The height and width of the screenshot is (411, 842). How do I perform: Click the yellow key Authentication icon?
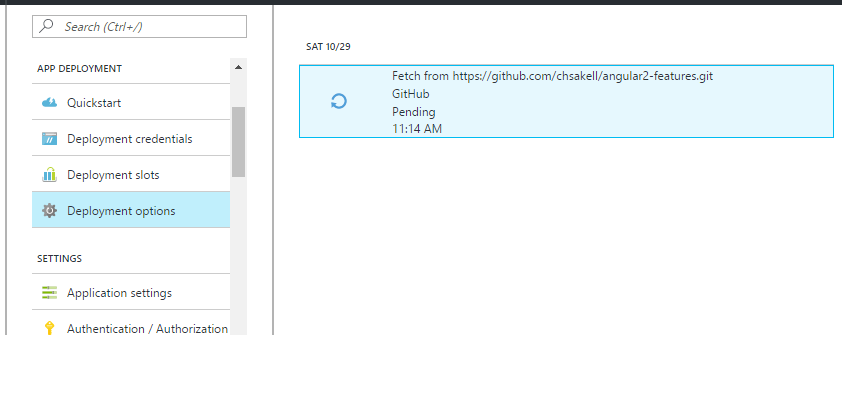pos(49,328)
